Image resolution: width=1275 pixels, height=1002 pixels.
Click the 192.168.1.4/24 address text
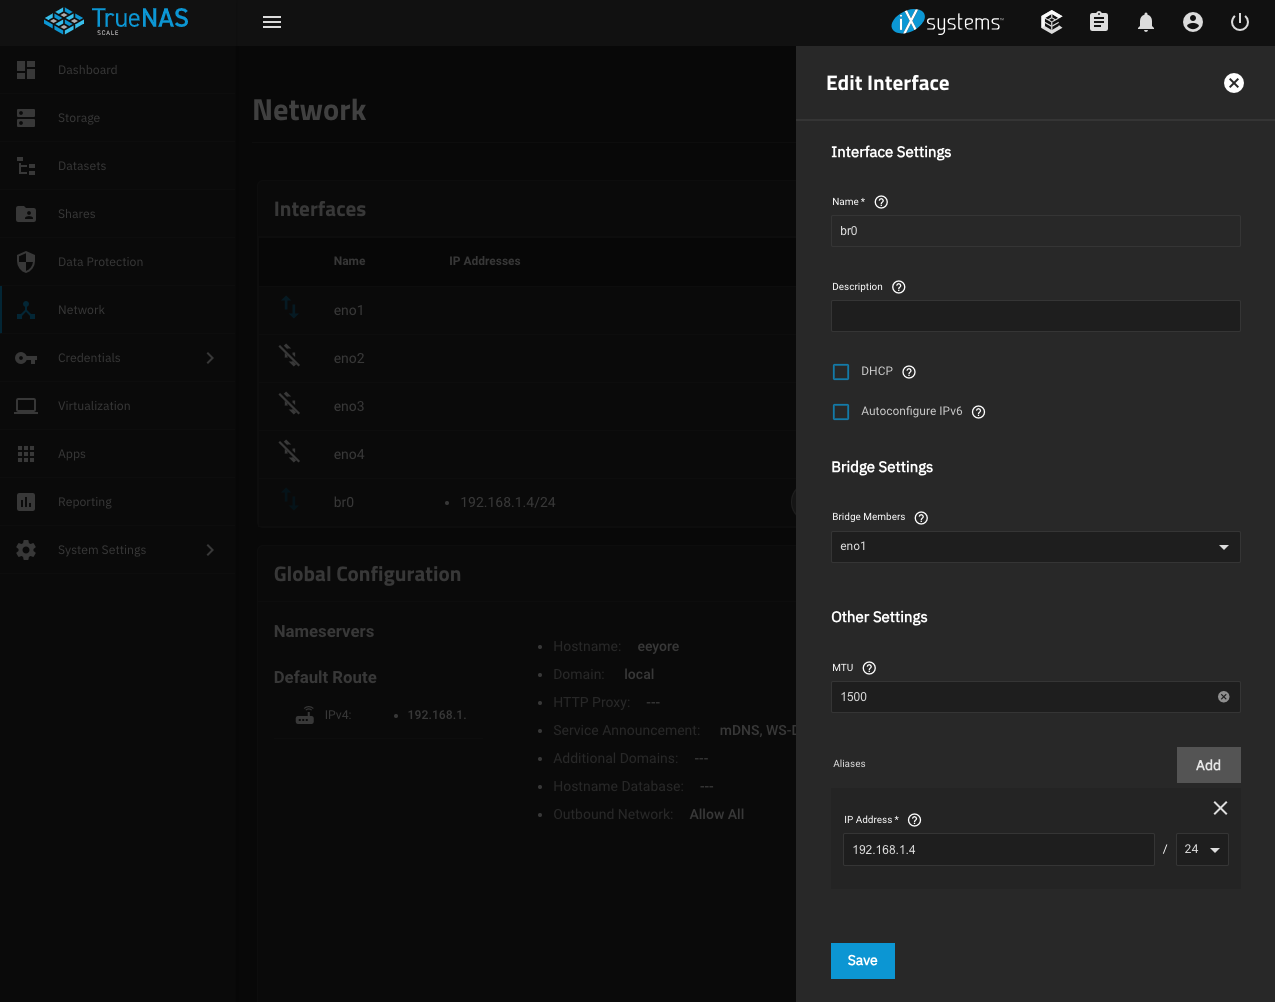pyautogui.click(x=508, y=502)
